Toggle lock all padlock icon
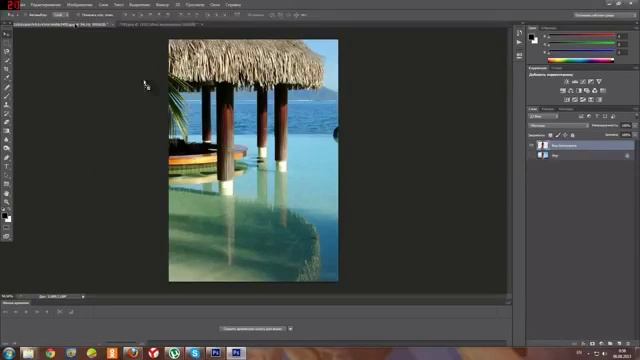This screenshot has width=640, height=360. (x=572, y=135)
